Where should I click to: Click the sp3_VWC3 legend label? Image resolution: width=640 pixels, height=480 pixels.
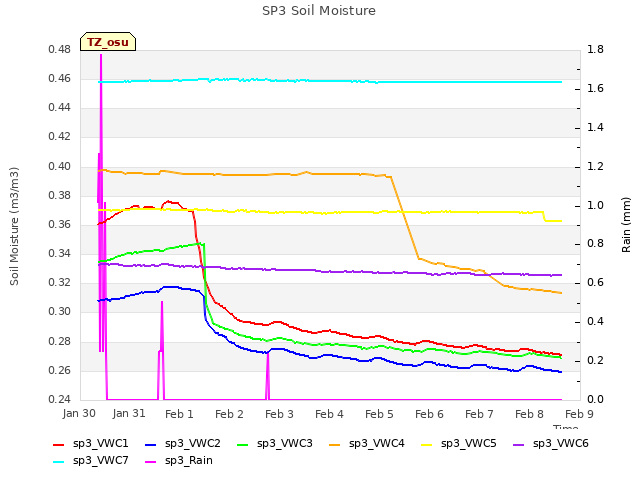(x=284, y=443)
